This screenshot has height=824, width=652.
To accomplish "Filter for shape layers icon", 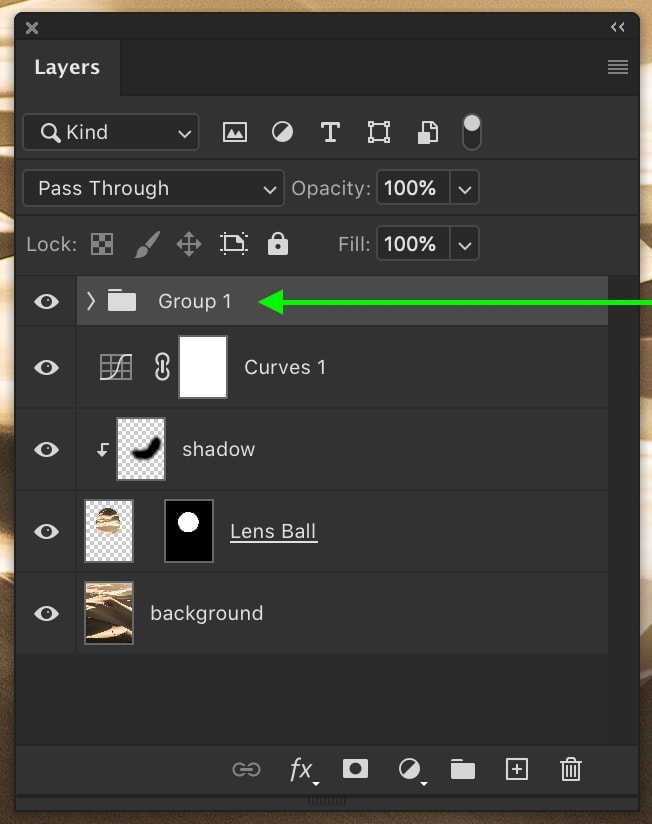I will 378,132.
